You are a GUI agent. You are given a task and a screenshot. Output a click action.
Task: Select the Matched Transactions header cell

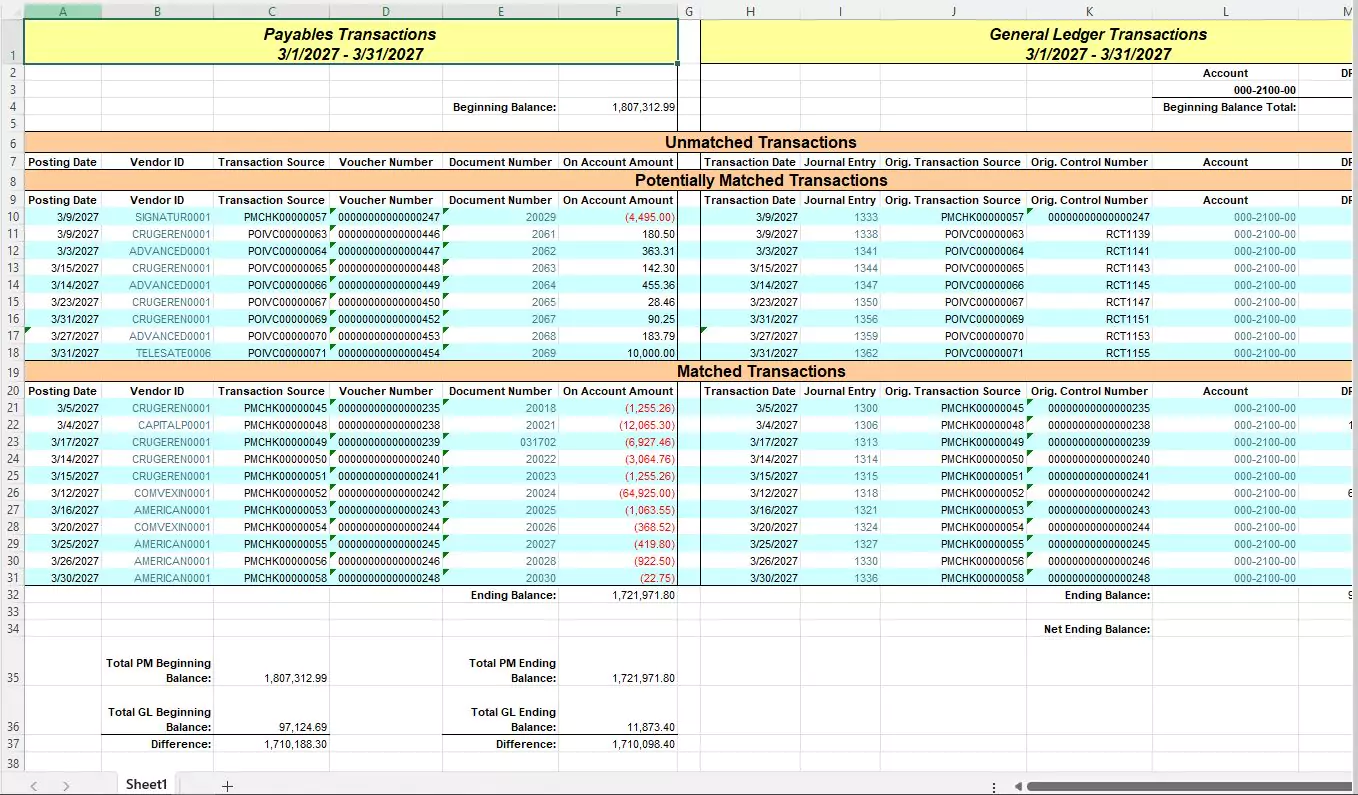point(761,371)
